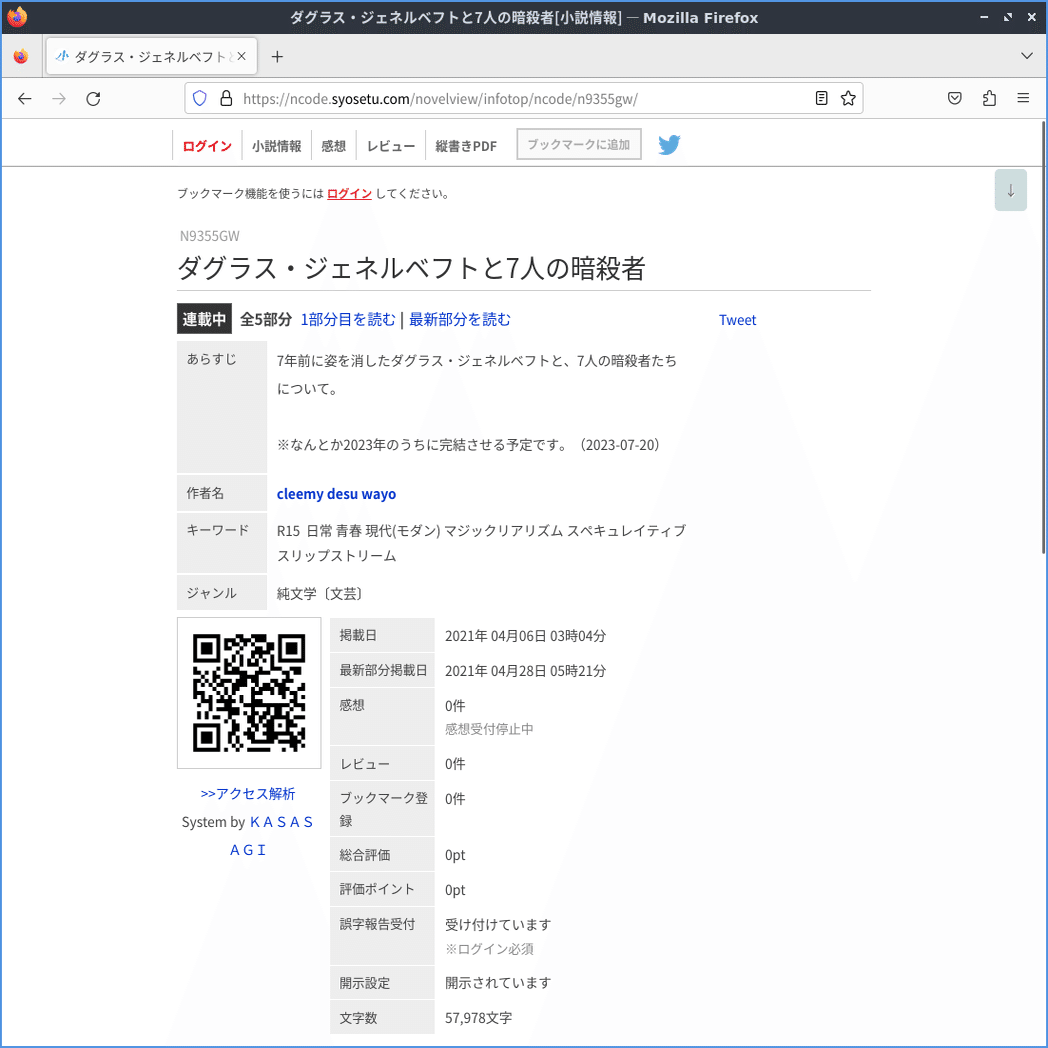Viewport: 1048px width, 1048px height.
Task: Click the 純文学〔文芸〕 genre text
Action: 319,594
